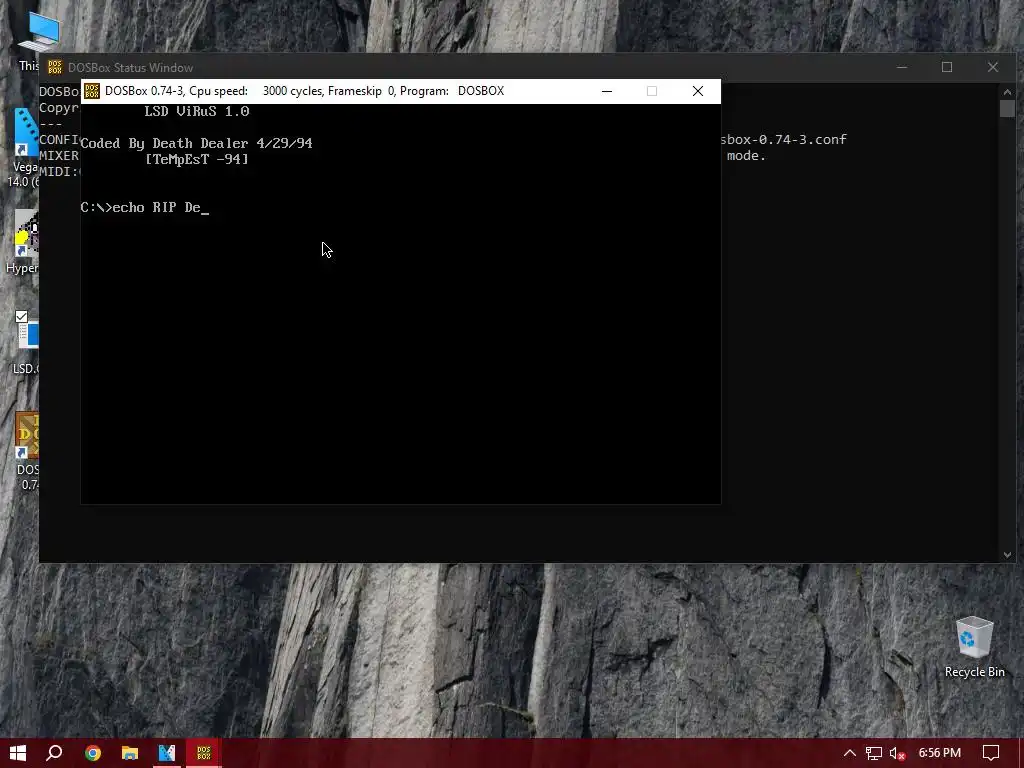Image resolution: width=1024 pixels, height=768 pixels.
Task: Click 'sbox-0.74-3.conf' text in Status Window
Action: pyautogui.click(x=784, y=139)
